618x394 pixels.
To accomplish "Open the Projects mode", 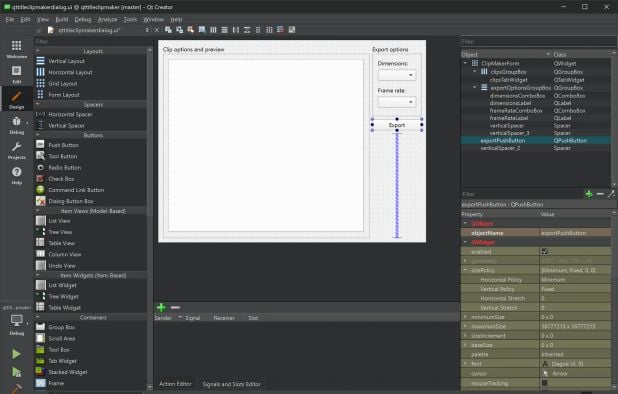I will pyautogui.click(x=16, y=150).
